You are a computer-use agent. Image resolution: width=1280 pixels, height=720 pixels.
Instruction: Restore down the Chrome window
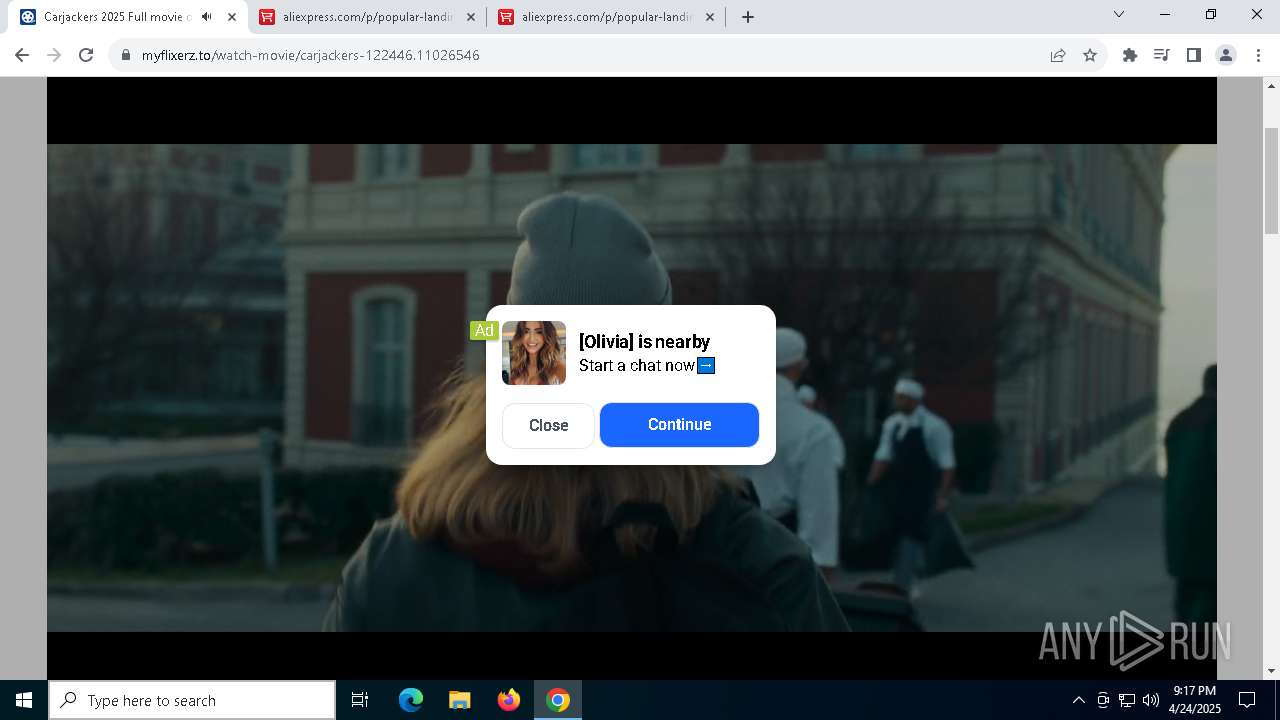1211,15
